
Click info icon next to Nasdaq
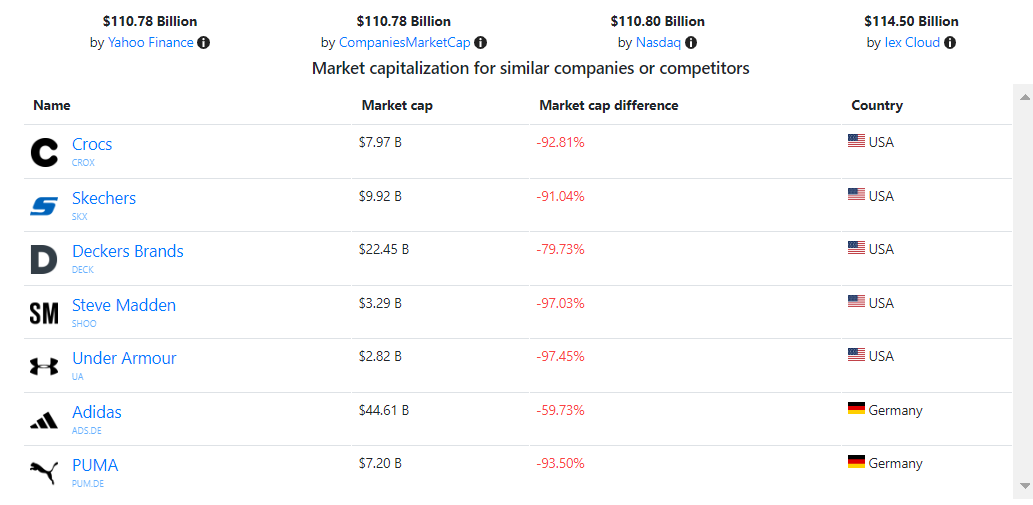click(691, 43)
